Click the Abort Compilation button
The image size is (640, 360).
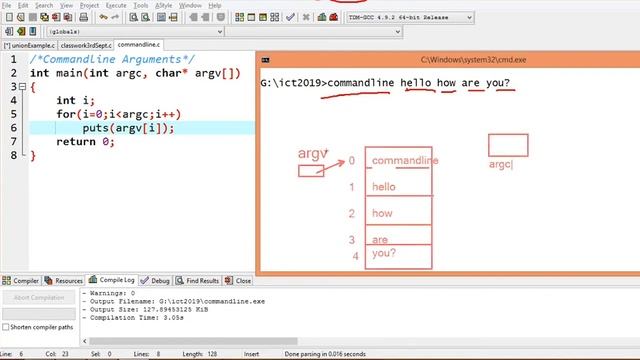click(39, 298)
